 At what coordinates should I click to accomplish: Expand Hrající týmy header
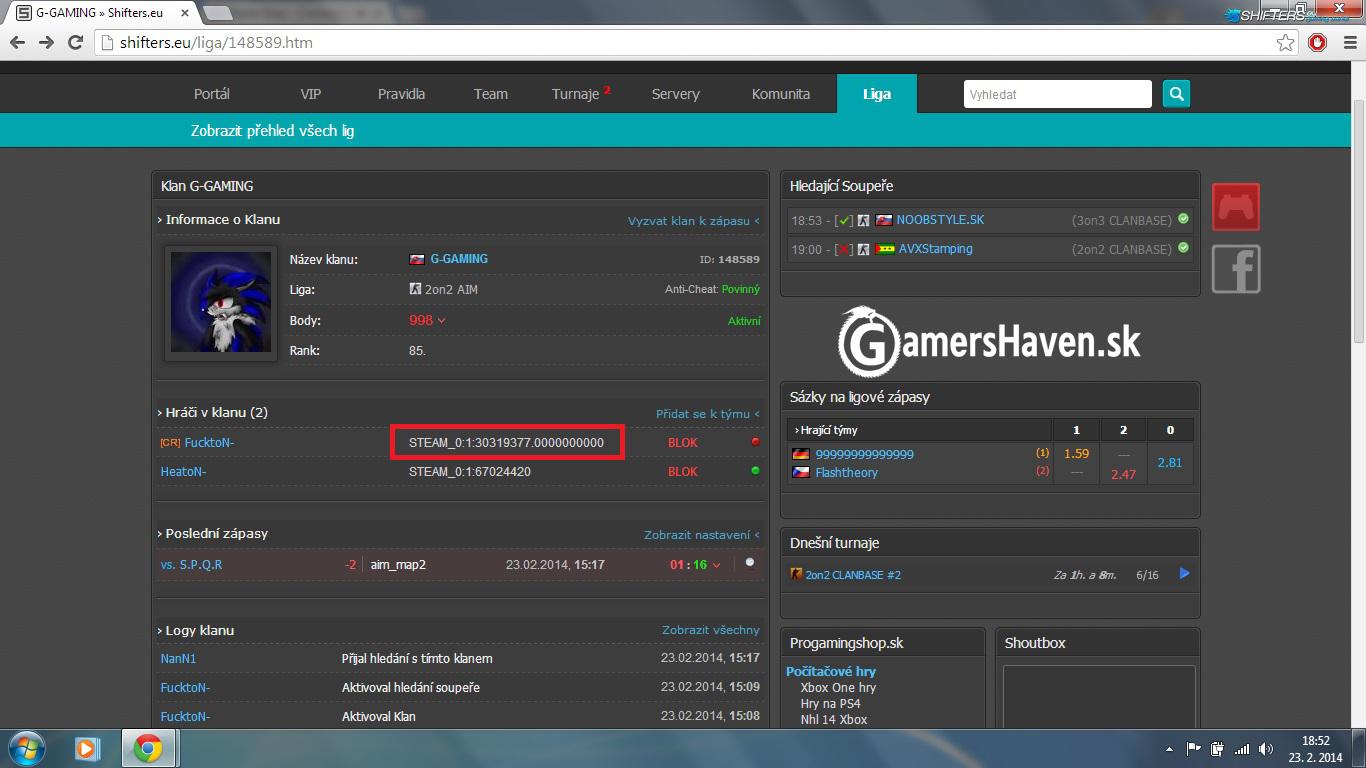826,430
